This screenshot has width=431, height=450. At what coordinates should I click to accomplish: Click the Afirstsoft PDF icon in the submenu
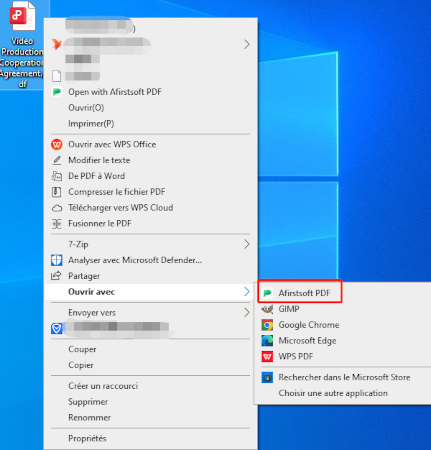pyautogui.click(x=267, y=293)
